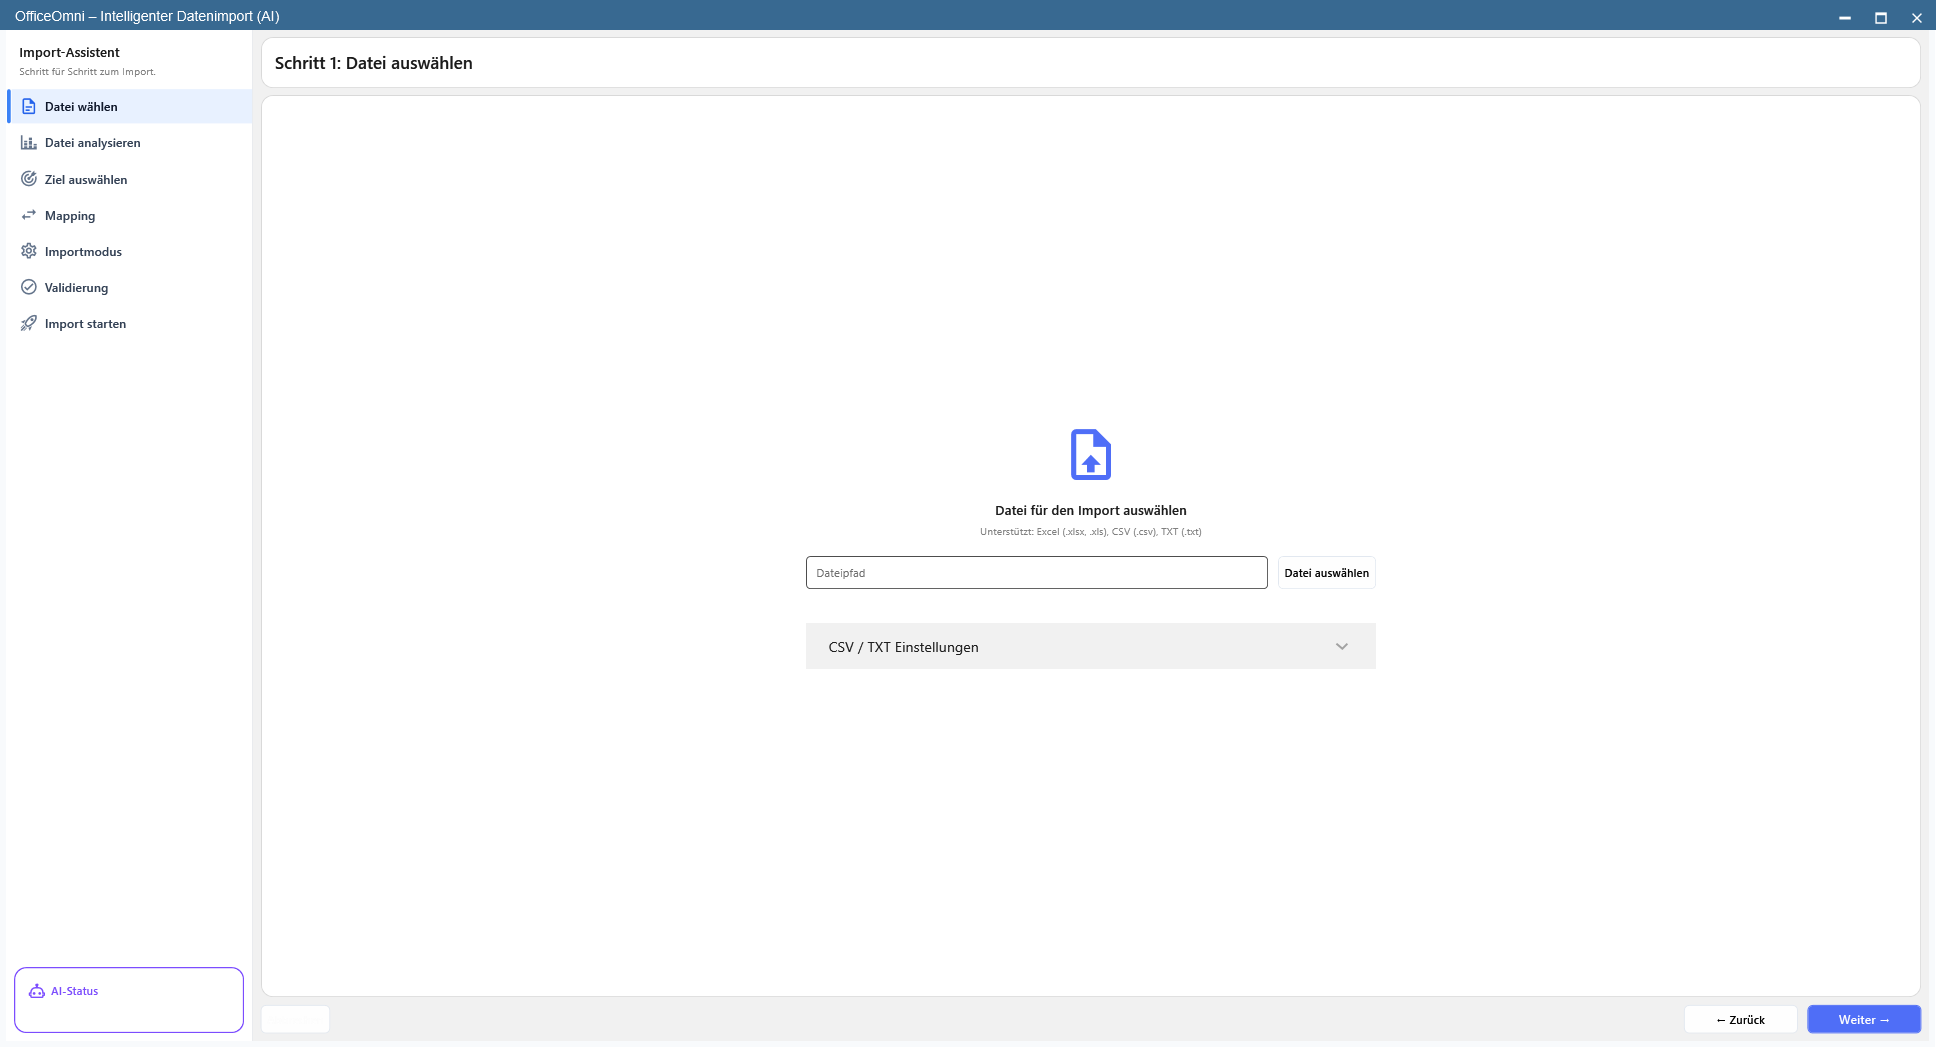1936x1048 pixels.
Task: Select the Validierung step label
Action: click(77, 288)
